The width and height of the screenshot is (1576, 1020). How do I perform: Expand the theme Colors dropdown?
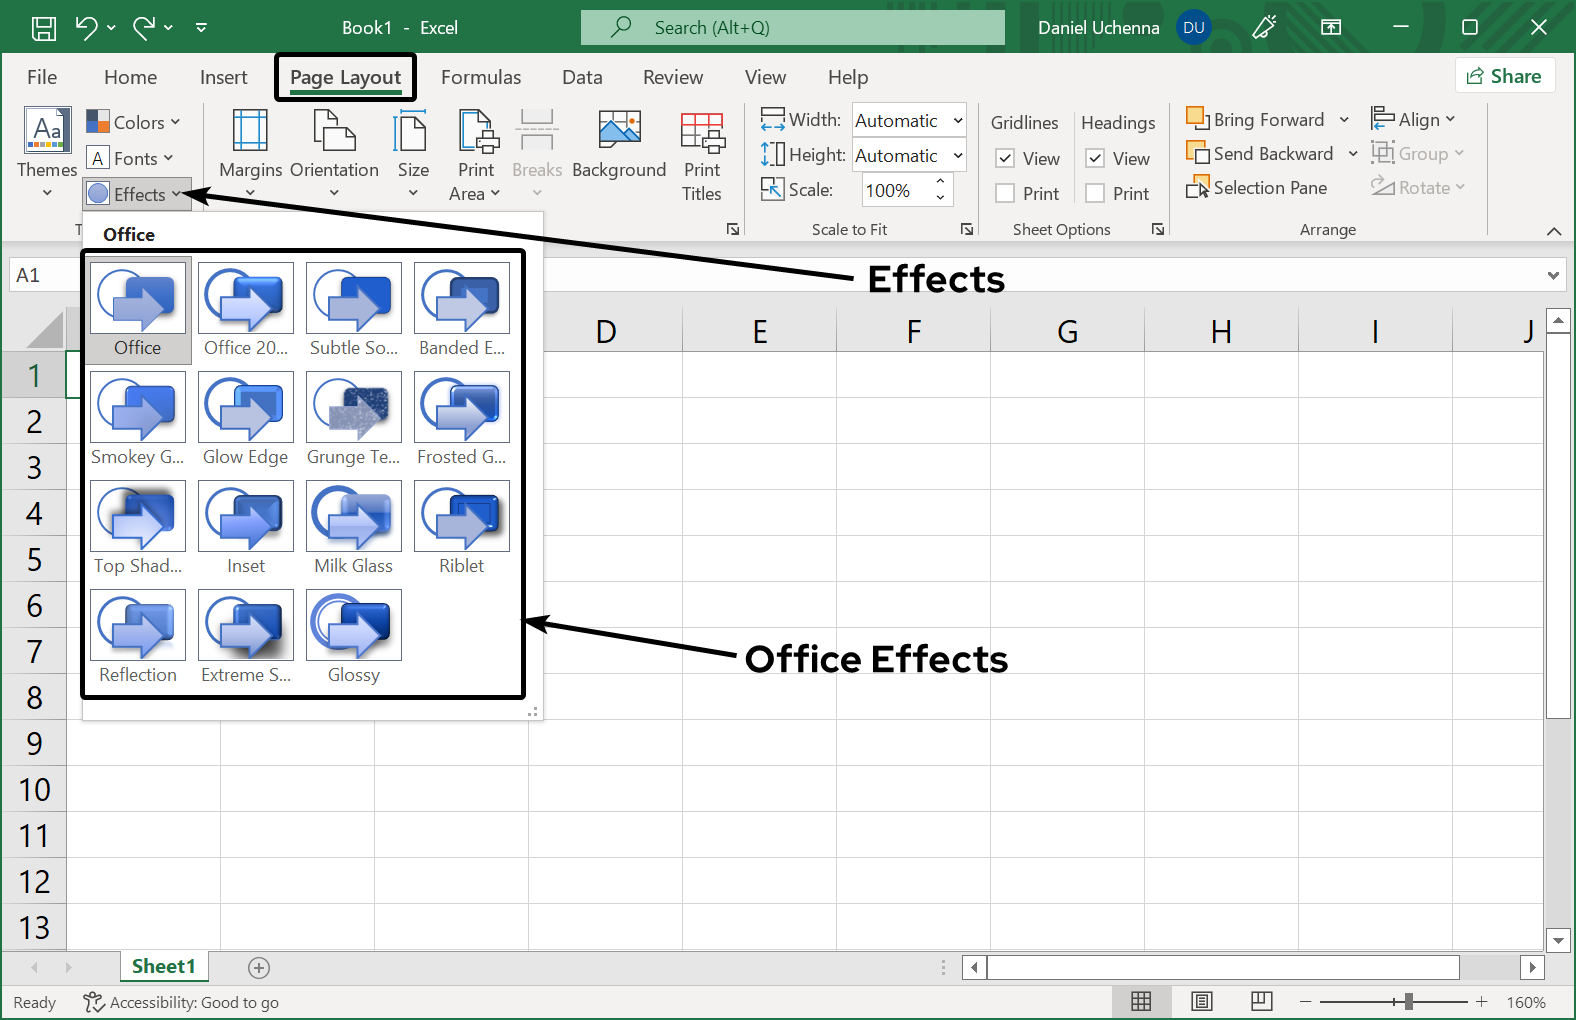(133, 122)
